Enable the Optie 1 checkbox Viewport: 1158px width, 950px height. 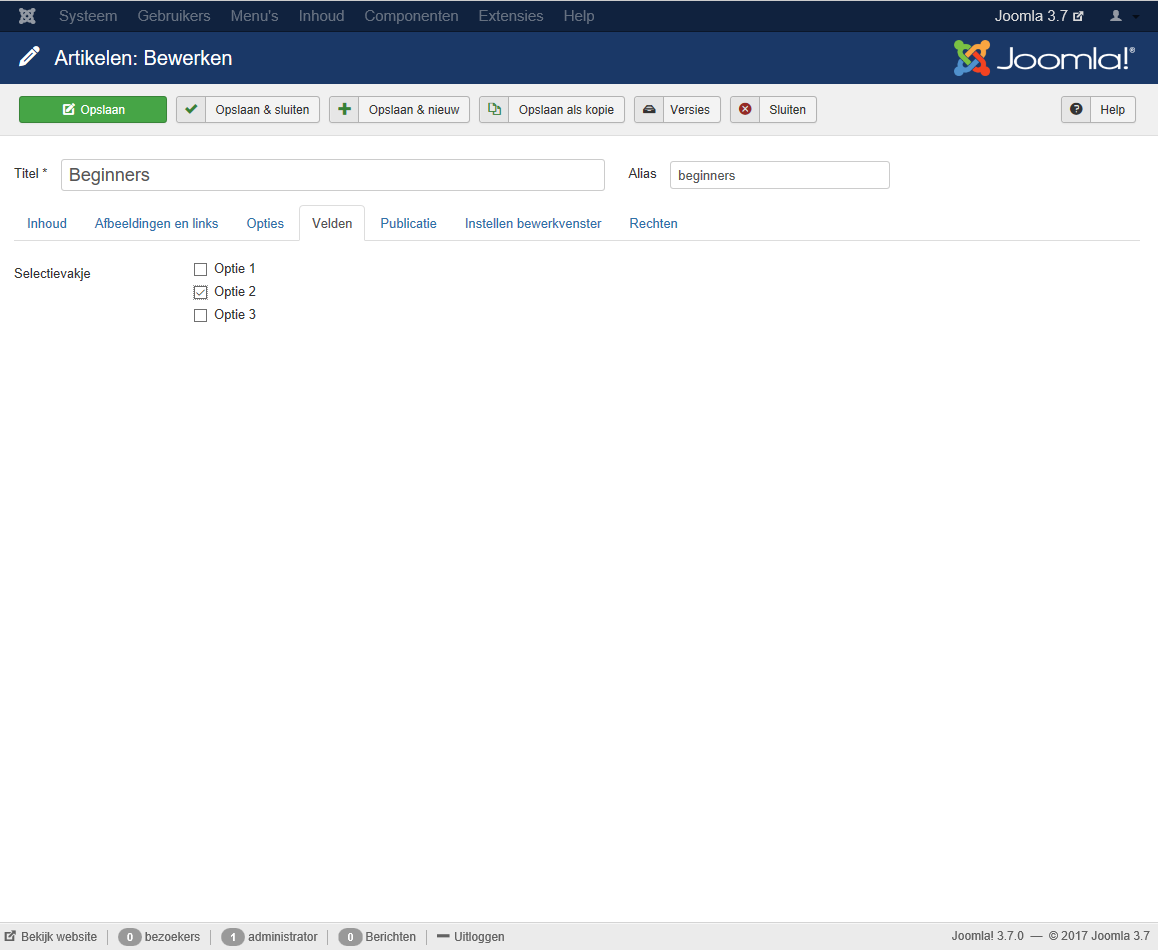(200, 269)
